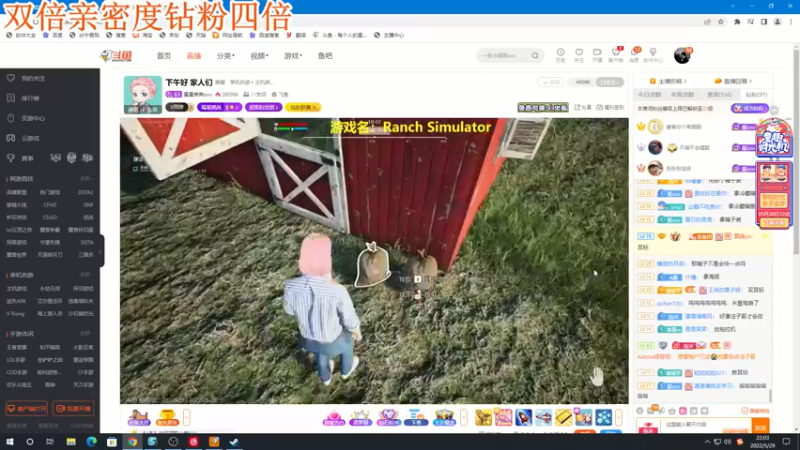Expand the 视频 video dropdown
Screen dimensions: 800x450
(259, 56)
